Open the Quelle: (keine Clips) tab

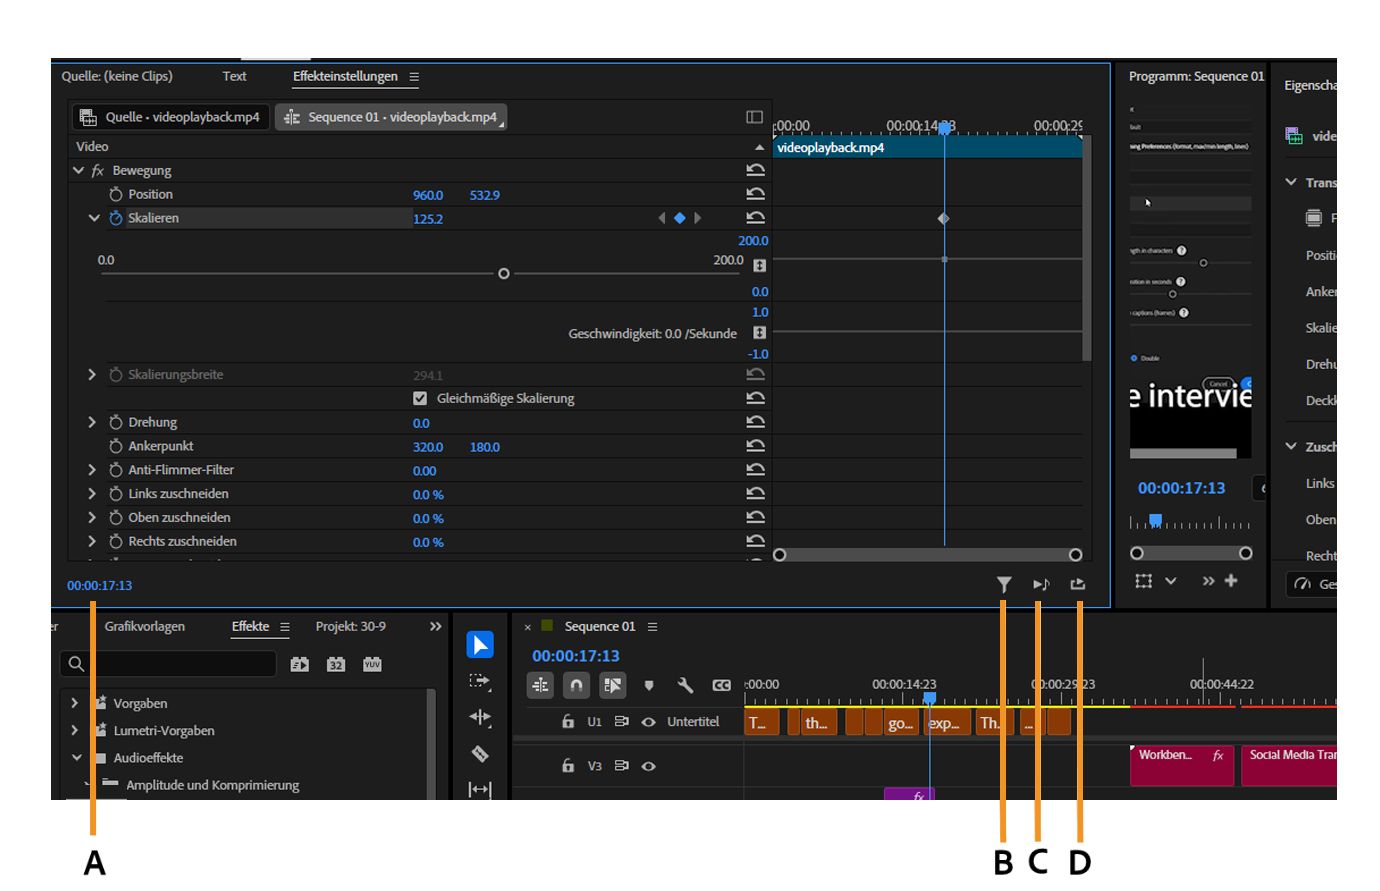pyautogui.click(x=117, y=76)
